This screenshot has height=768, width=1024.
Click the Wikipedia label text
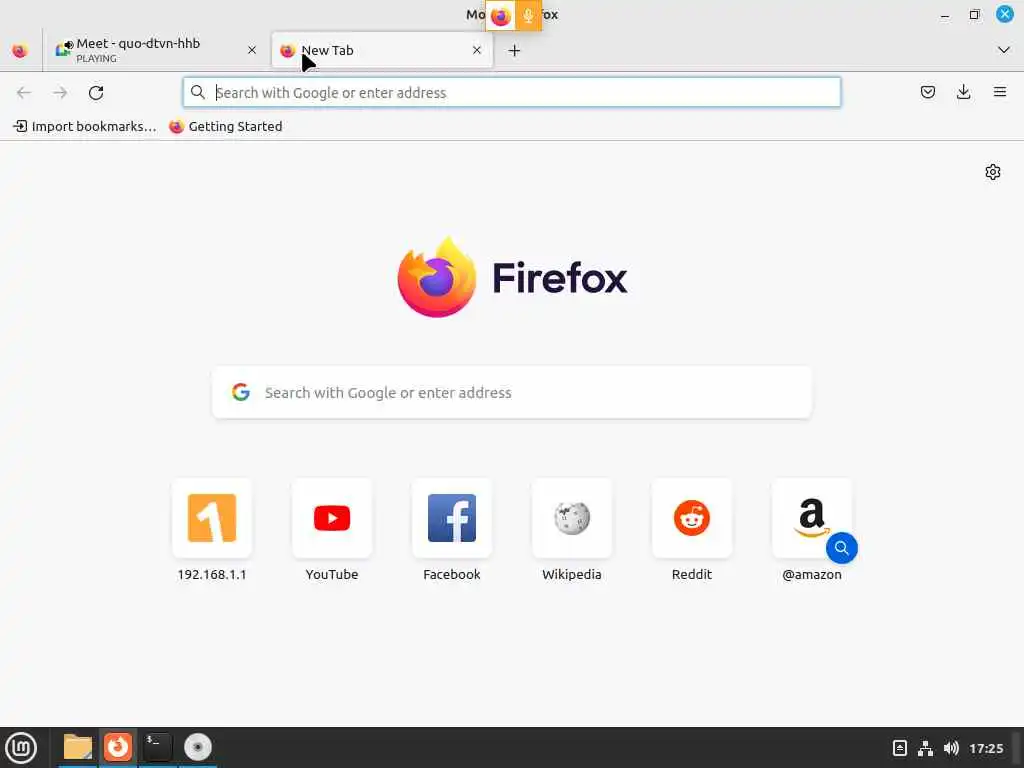572,574
